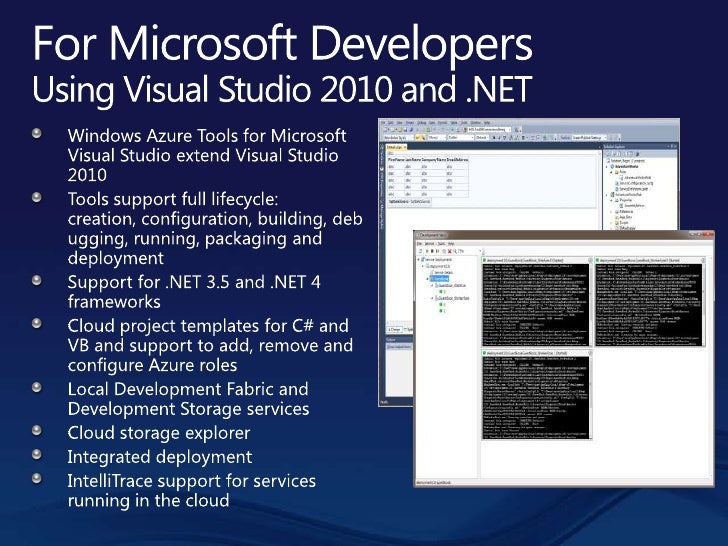Open the font name dropdown in Visual Studio toolbar
Image resolution: width=728 pixels, height=546 pixels.
(461, 137)
